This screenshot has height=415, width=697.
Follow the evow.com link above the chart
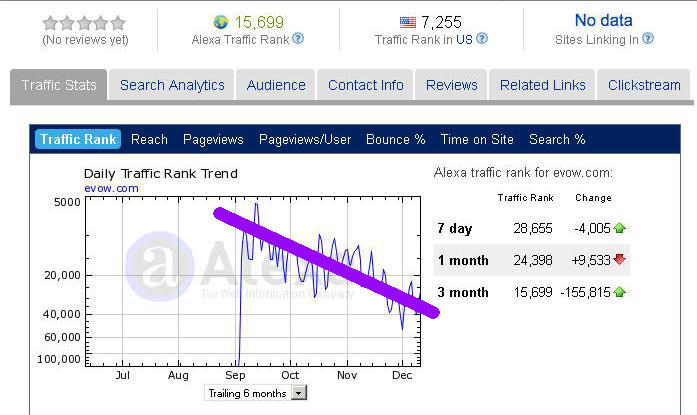tap(111, 188)
